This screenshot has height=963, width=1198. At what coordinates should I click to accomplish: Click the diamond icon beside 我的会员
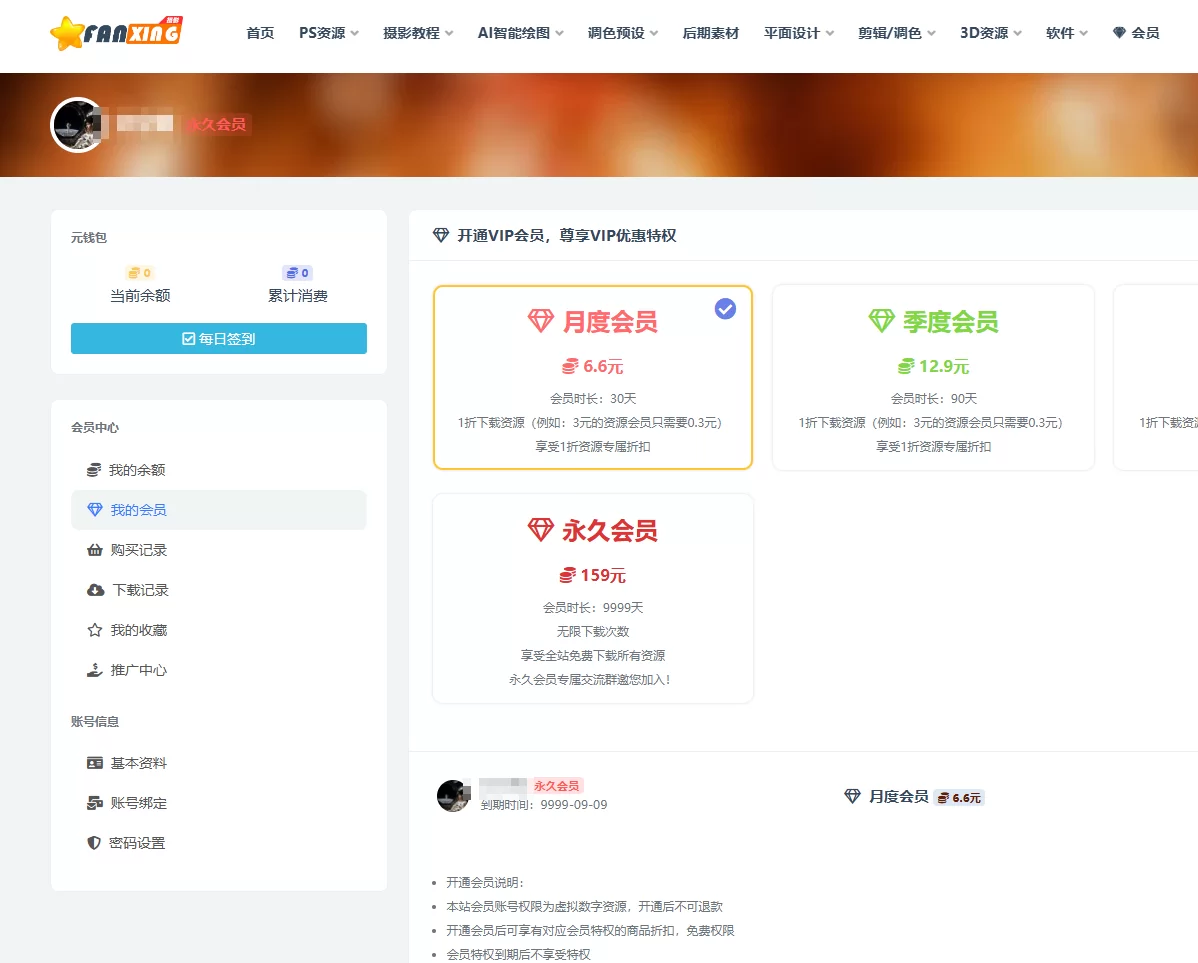[95, 510]
